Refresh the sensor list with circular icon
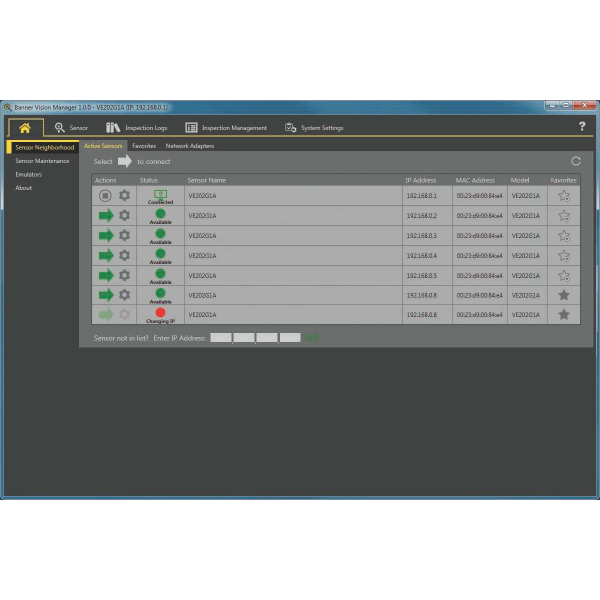This screenshot has height=600, width=600. (576, 161)
